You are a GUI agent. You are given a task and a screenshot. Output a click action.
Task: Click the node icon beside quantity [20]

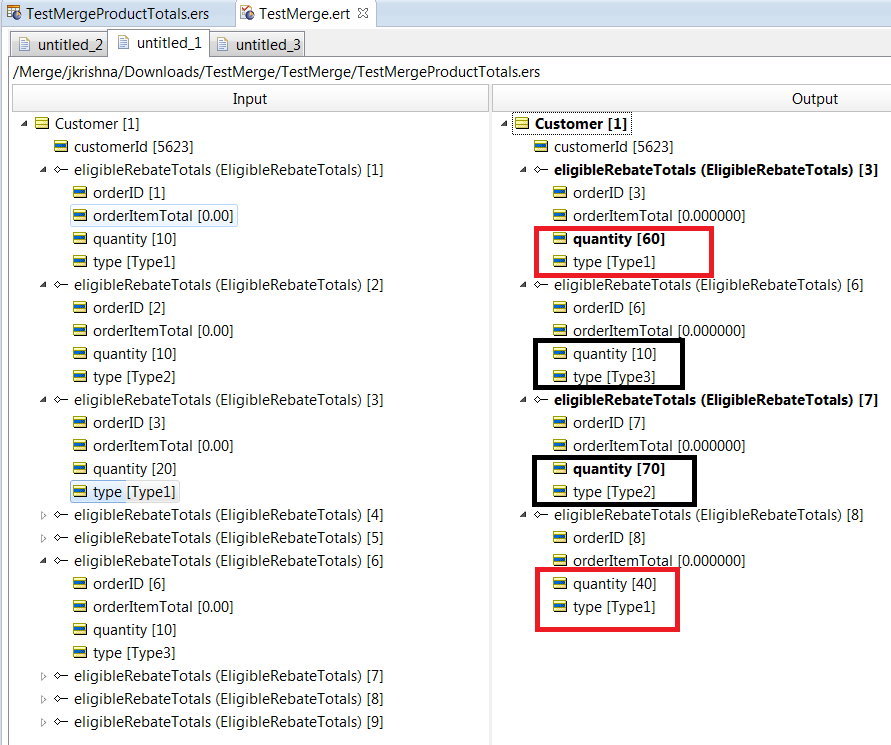click(80, 468)
